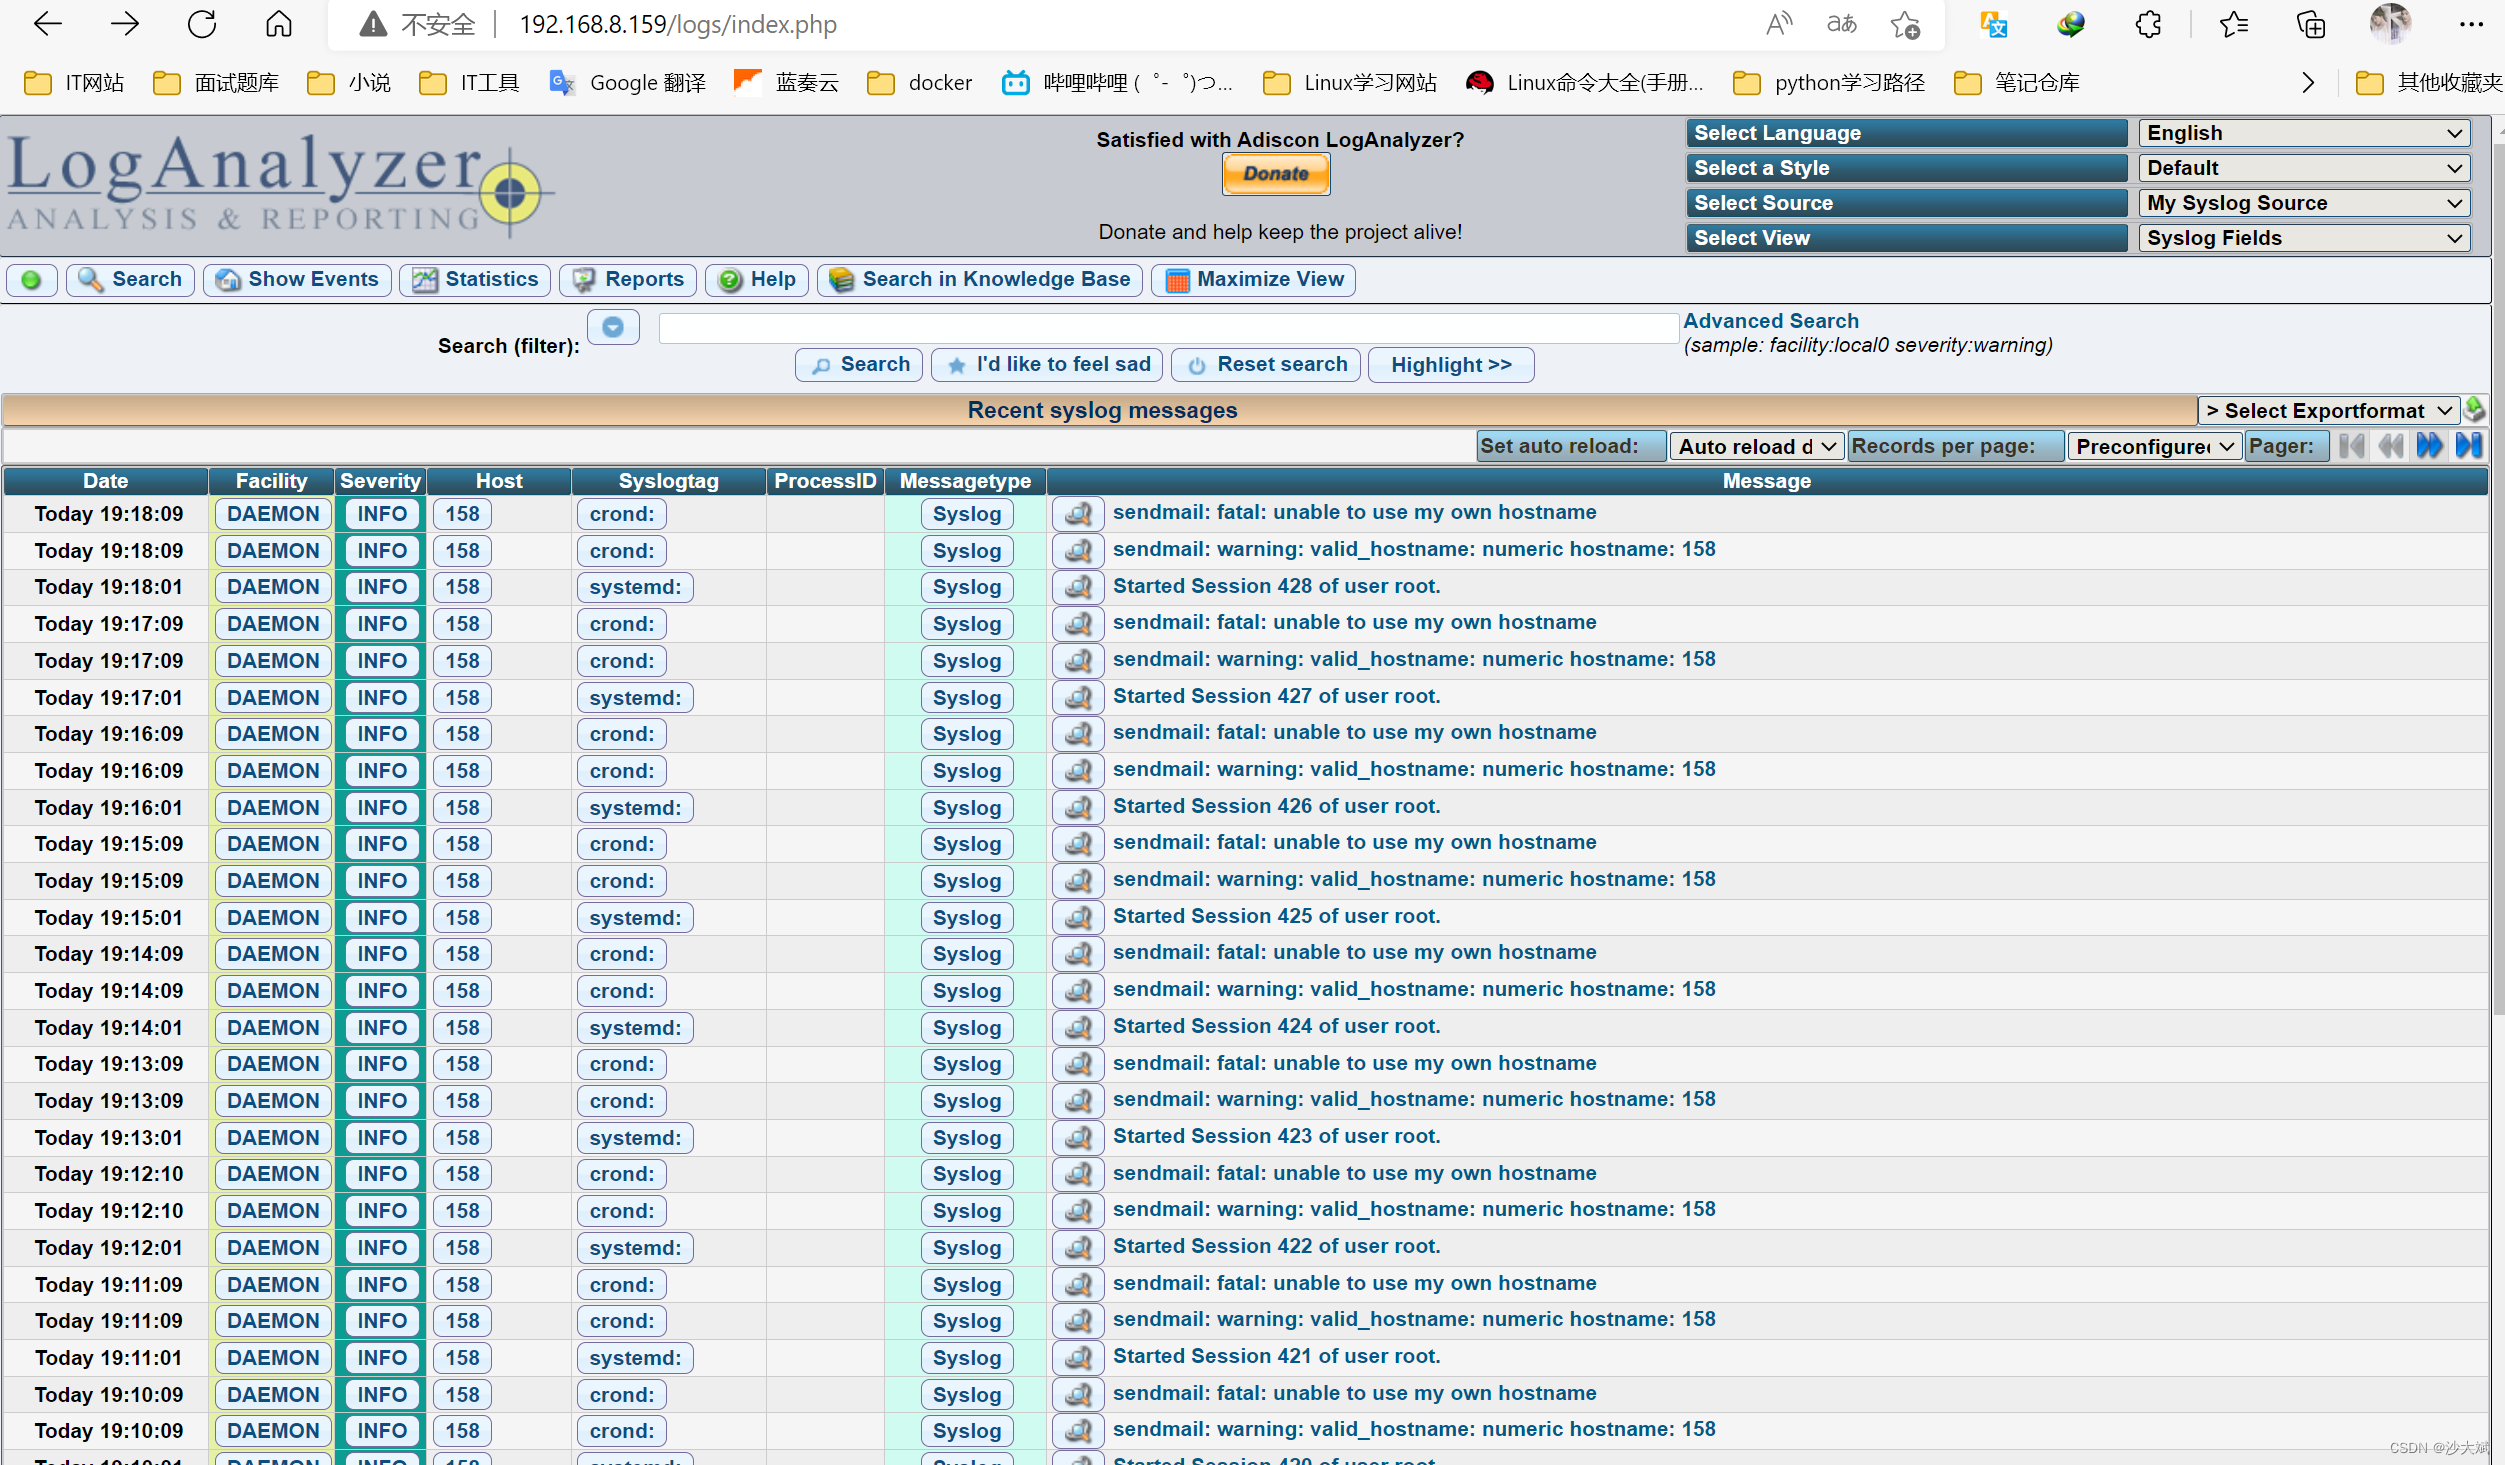Expand the Highlight >> options
The height and width of the screenshot is (1465, 2505).
pyautogui.click(x=1450, y=365)
